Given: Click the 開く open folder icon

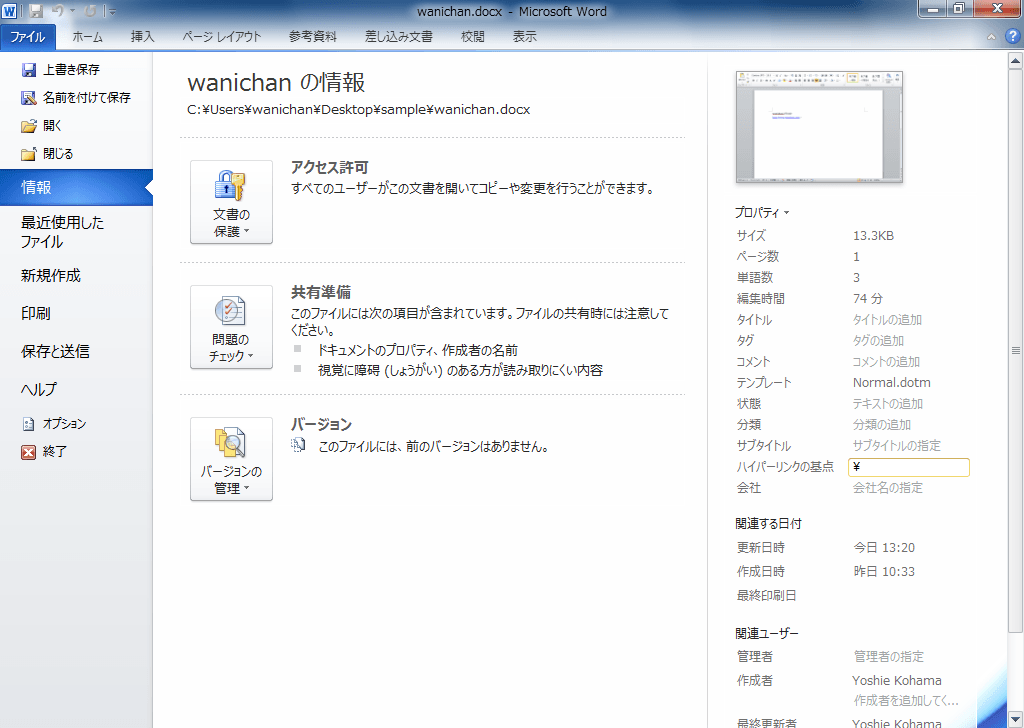Looking at the screenshot, I should pyautogui.click(x=29, y=126).
